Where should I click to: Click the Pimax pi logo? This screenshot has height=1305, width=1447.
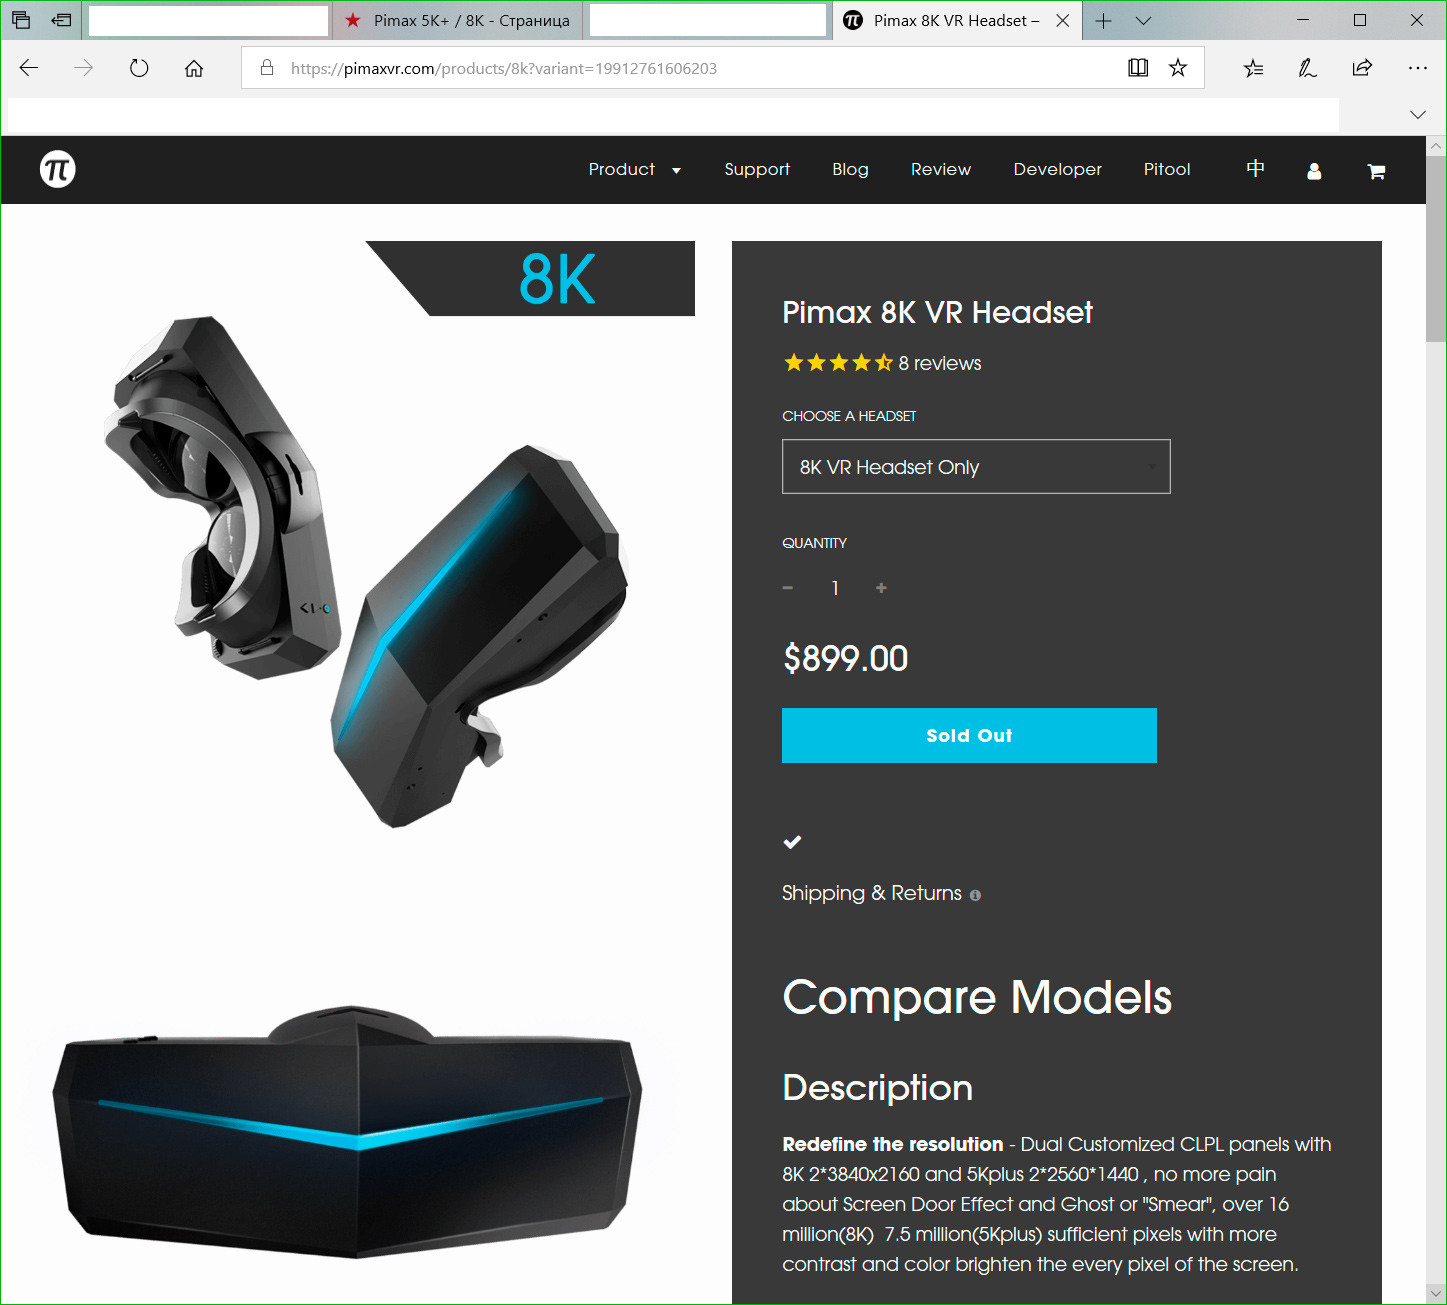click(x=58, y=169)
